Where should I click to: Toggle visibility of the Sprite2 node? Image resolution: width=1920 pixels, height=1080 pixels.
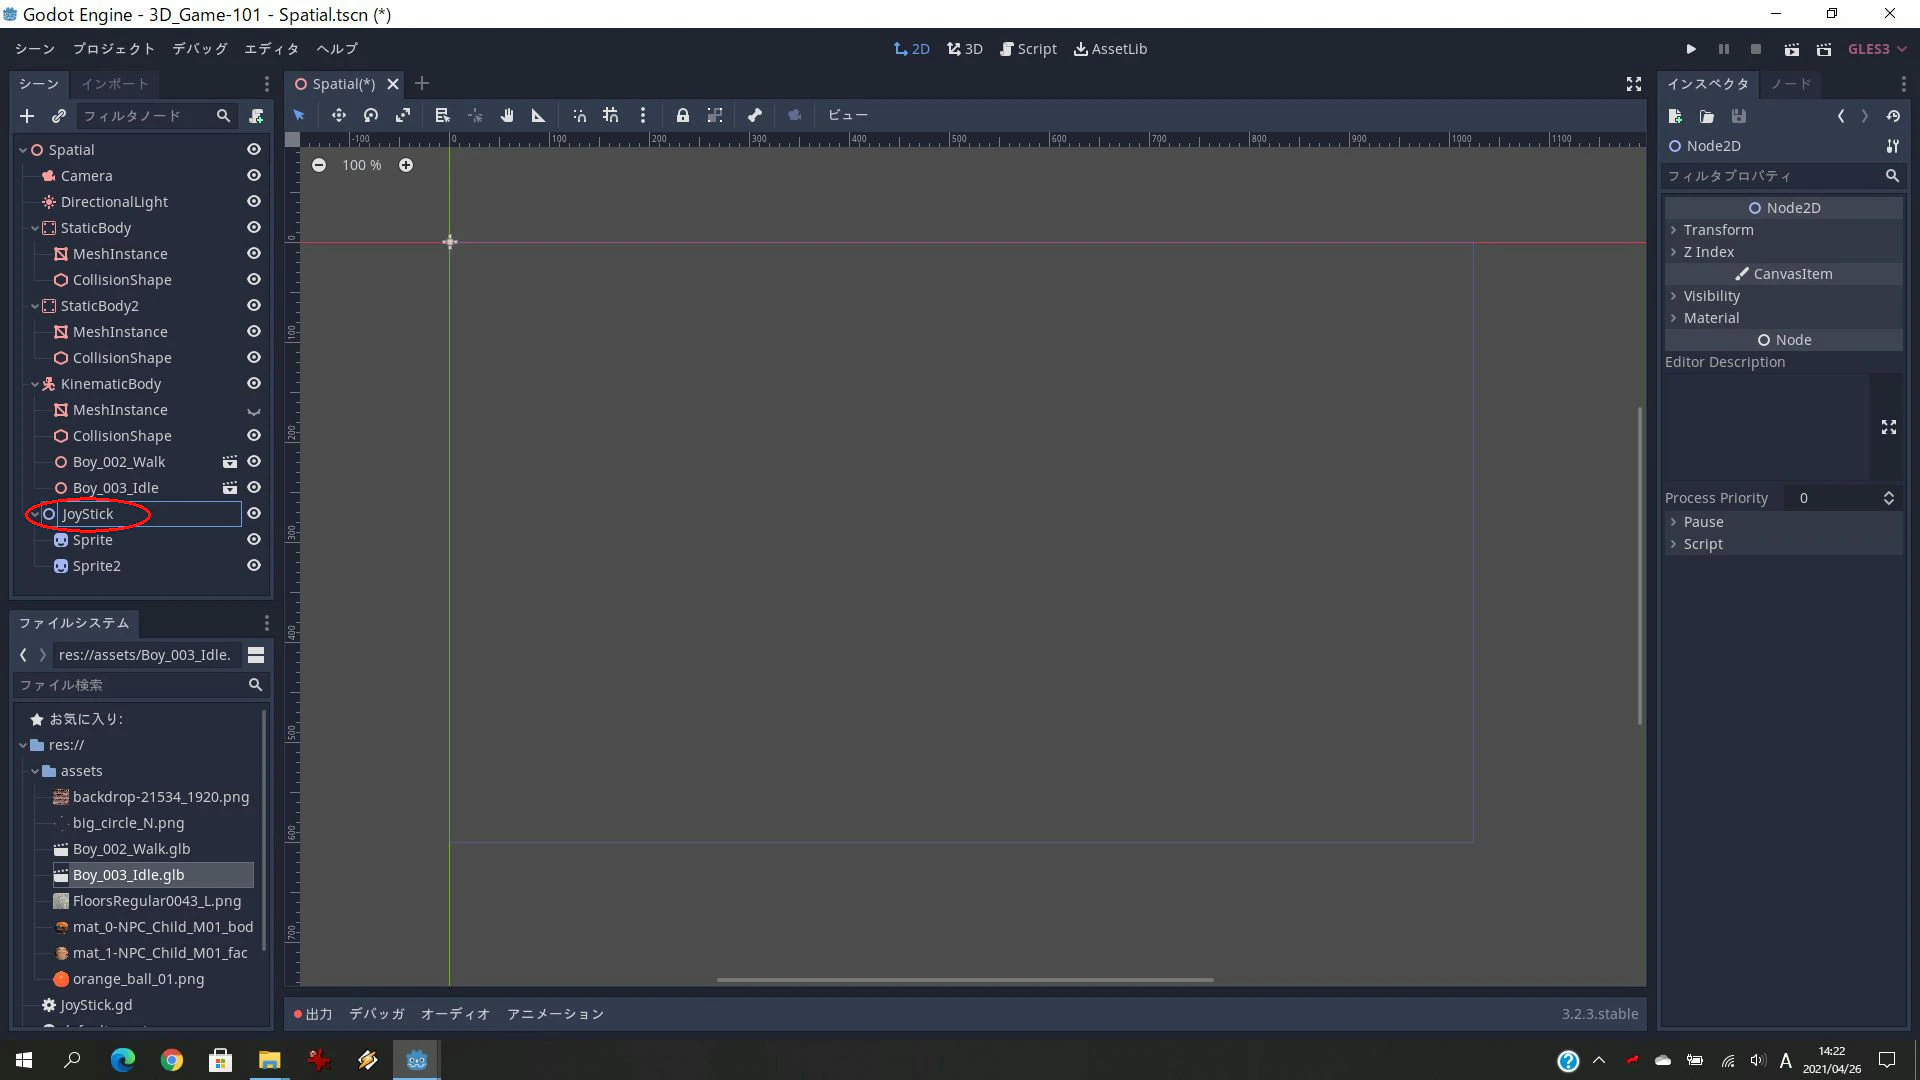[x=254, y=565]
